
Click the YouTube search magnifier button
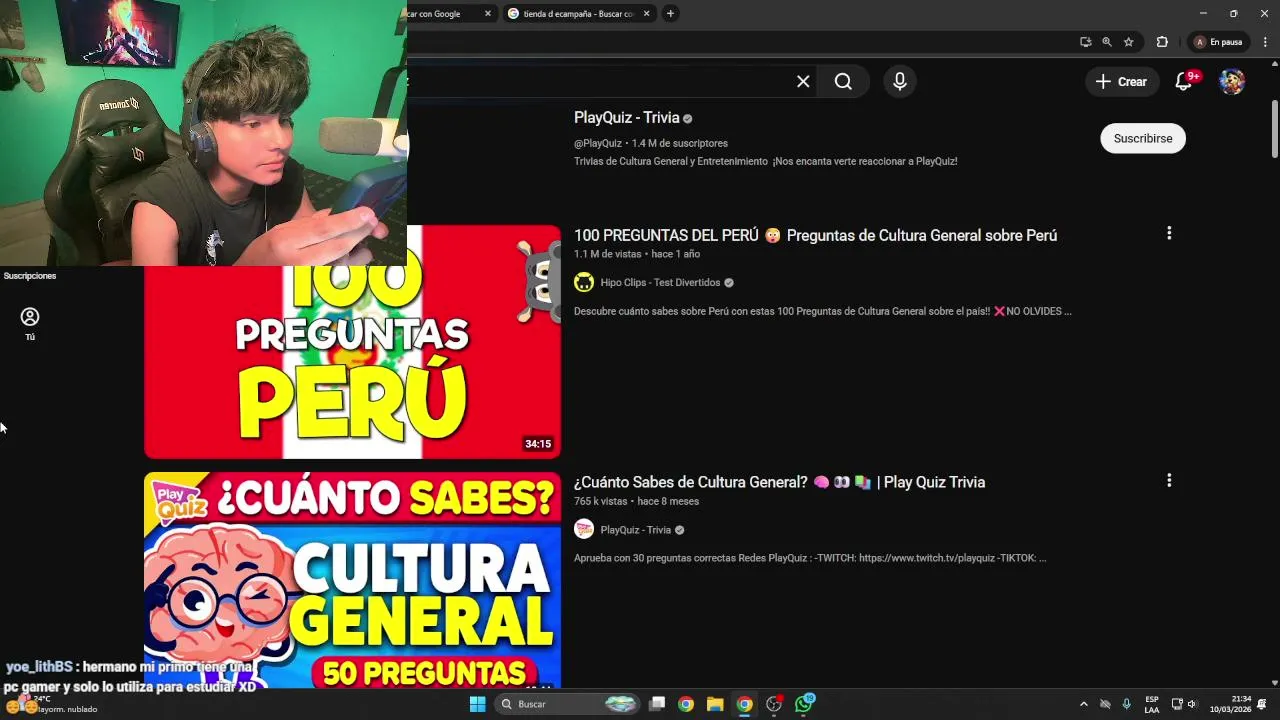[843, 82]
